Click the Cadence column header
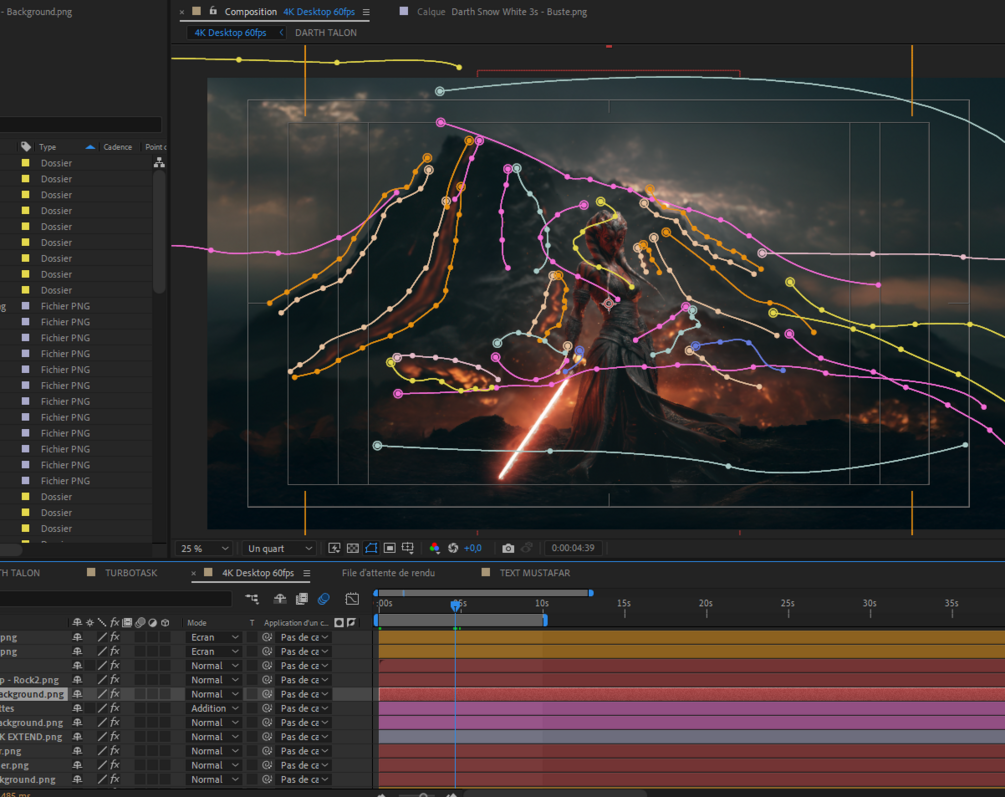 118,147
